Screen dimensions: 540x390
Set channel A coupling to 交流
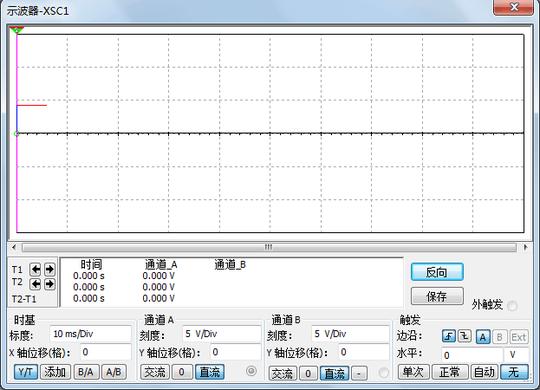pos(155,372)
